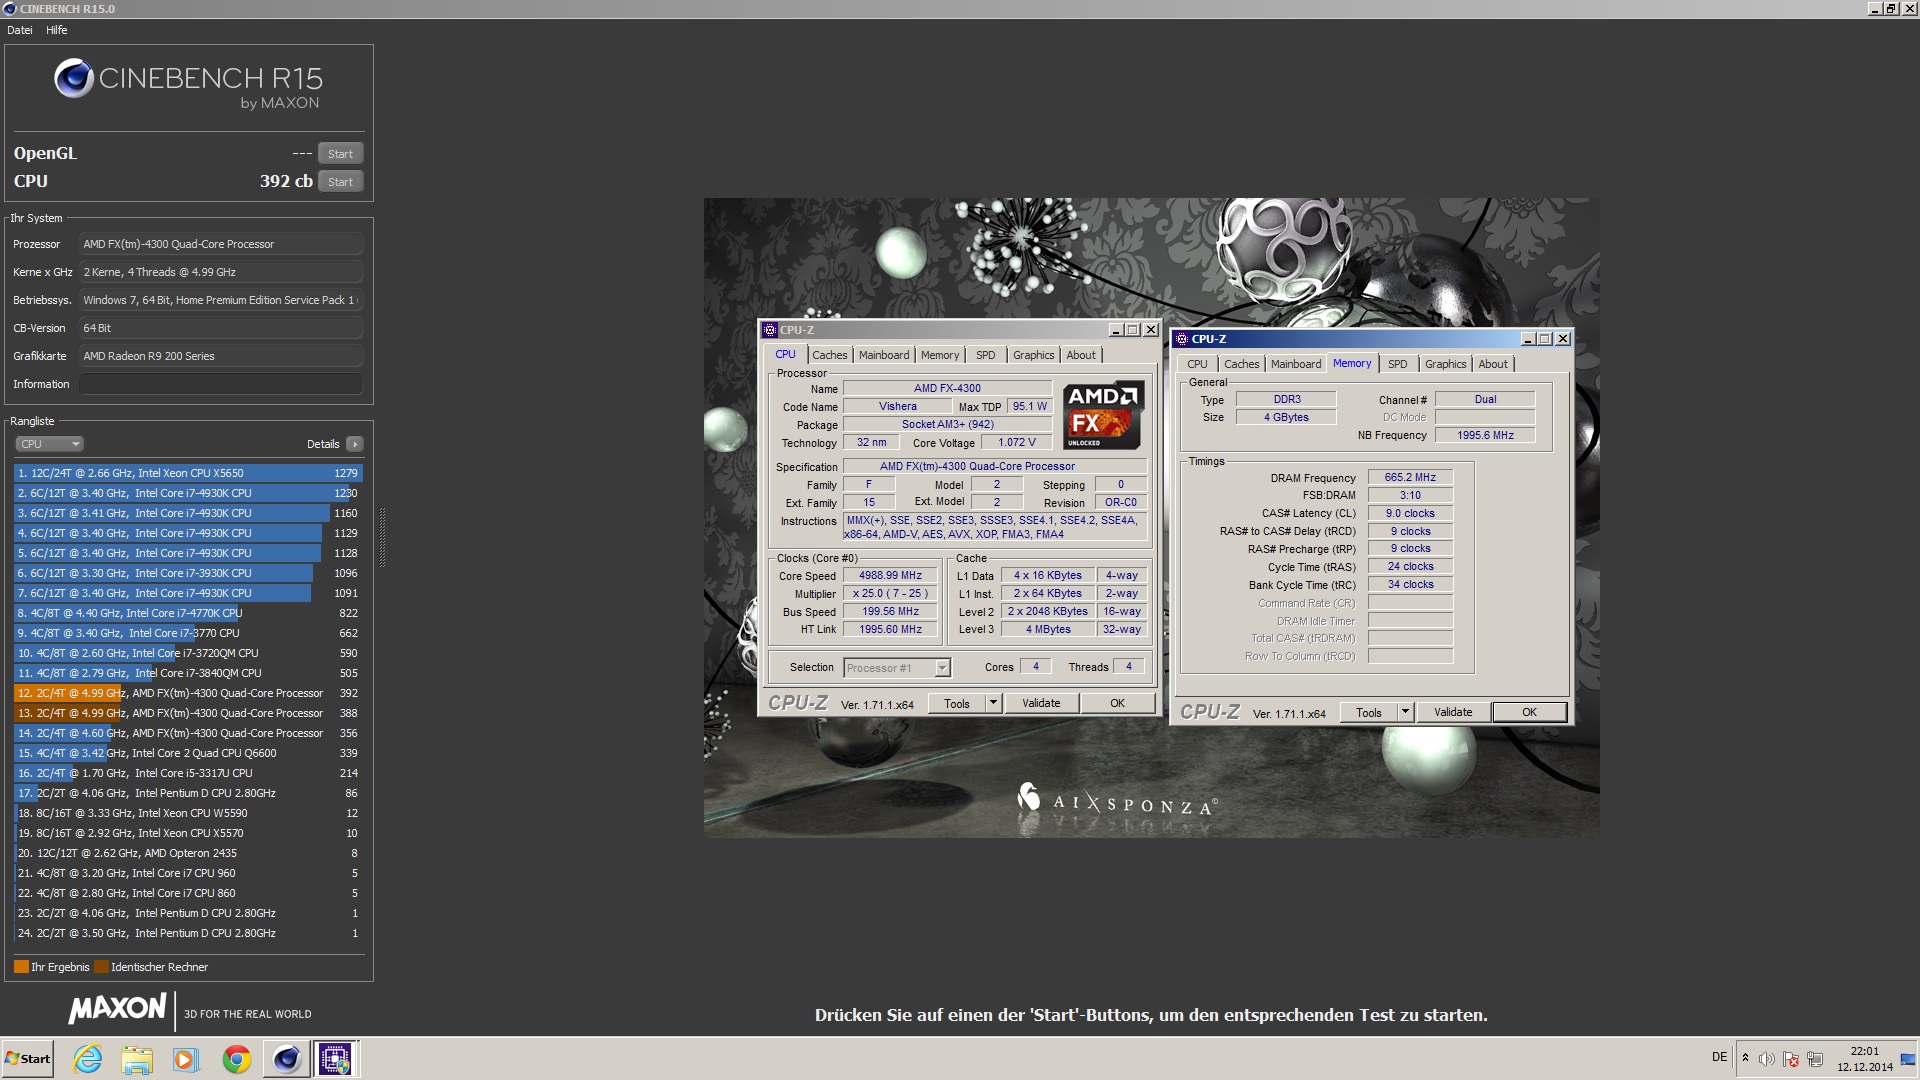
Task: Switch to Caches tab in left CPU-Z
Action: click(x=829, y=355)
